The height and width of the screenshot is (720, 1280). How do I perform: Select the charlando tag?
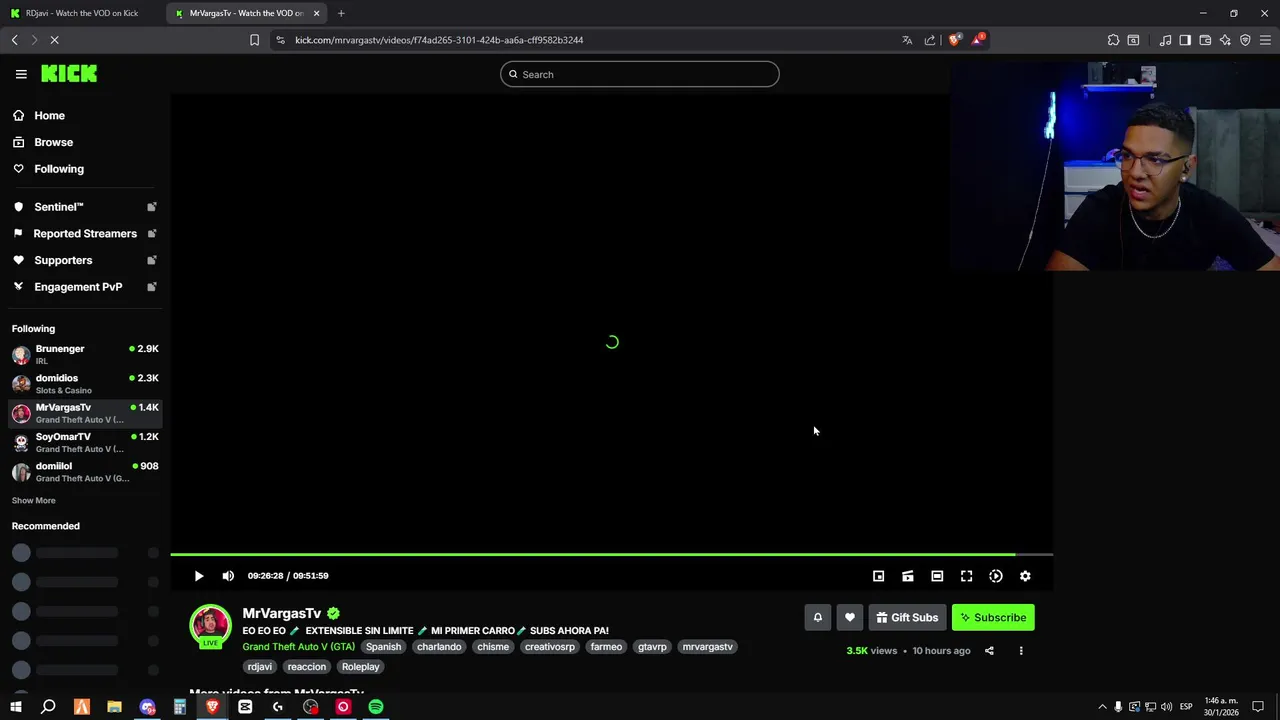click(x=439, y=647)
